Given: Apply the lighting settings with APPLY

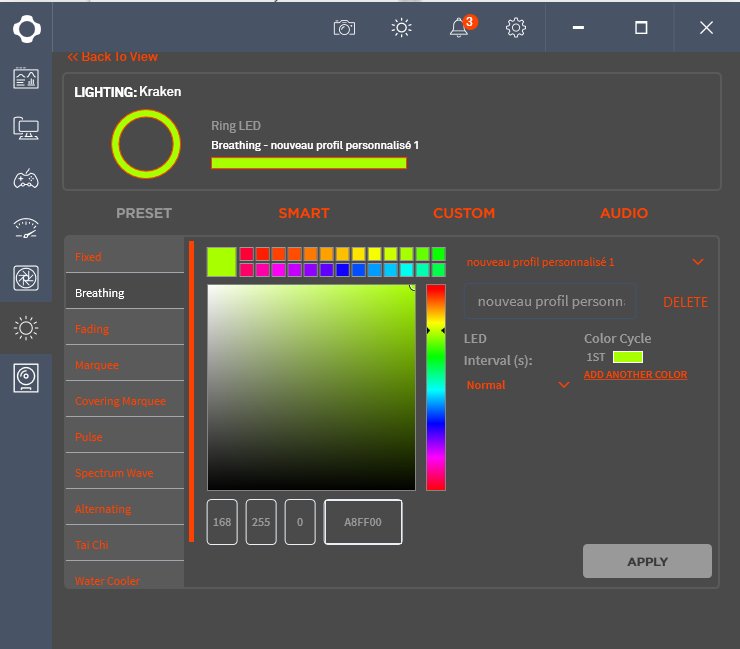Looking at the screenshot, I should click(x=647, y=561).
